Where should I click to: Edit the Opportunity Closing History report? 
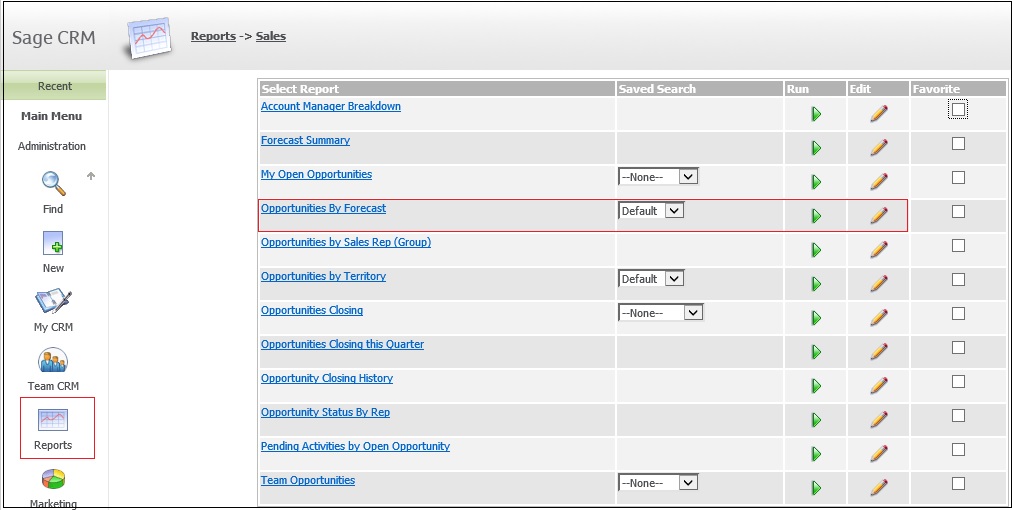(x=878, y=385)
